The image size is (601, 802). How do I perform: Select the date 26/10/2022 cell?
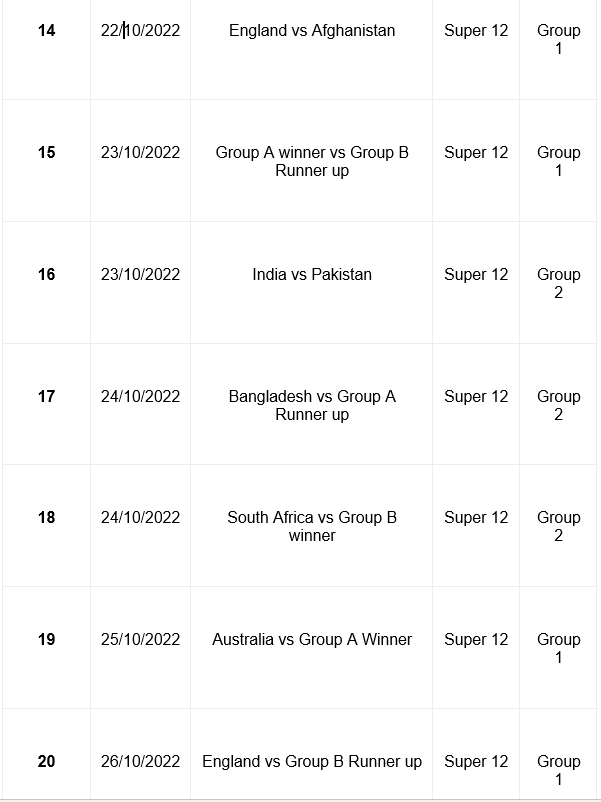point(140,753)
